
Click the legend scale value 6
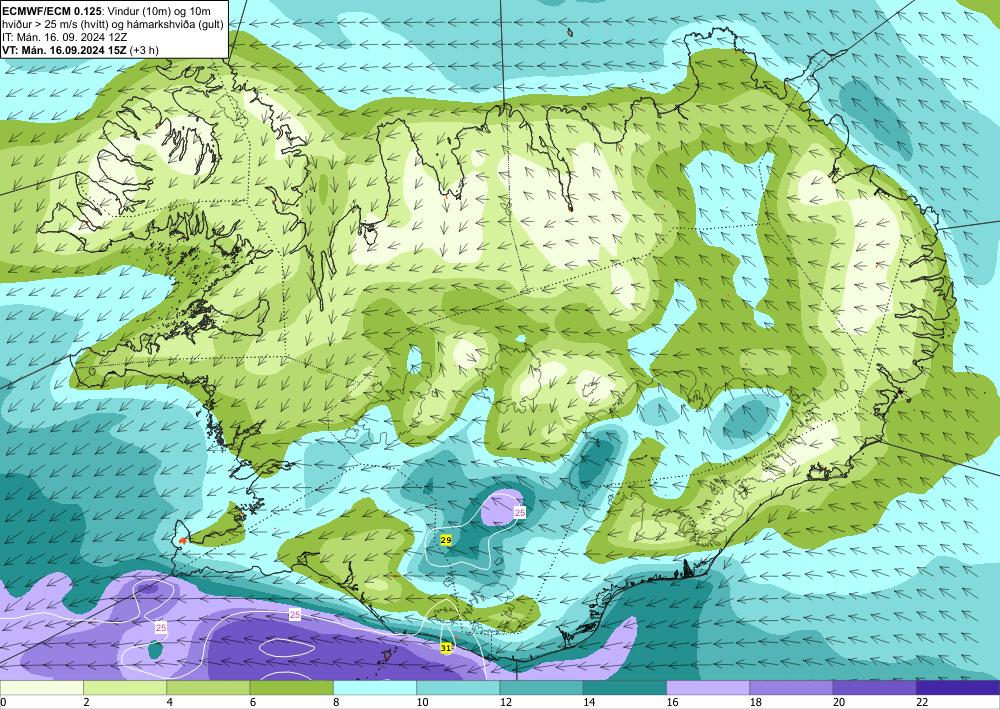click(x=253, y=702)
